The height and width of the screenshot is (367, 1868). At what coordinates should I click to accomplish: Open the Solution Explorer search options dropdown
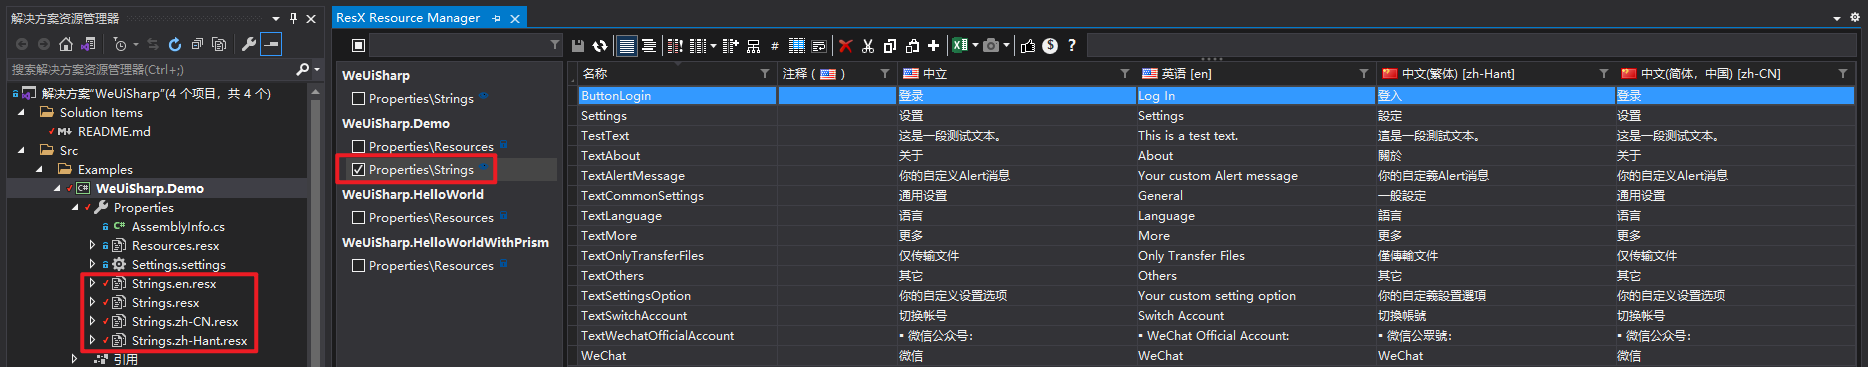tap(317, 69)
